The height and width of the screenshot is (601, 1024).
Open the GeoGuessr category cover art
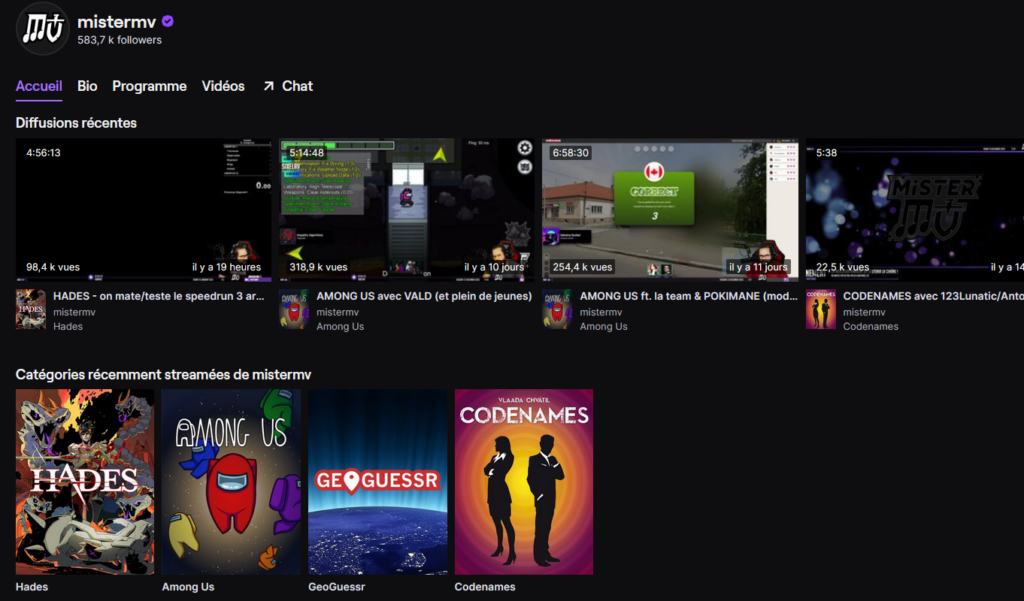[377, 482]
